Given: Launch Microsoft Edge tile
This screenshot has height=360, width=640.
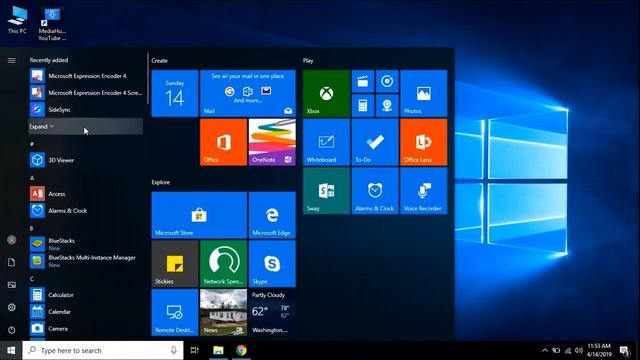Looking at the screenshot, I should point(272,215).
